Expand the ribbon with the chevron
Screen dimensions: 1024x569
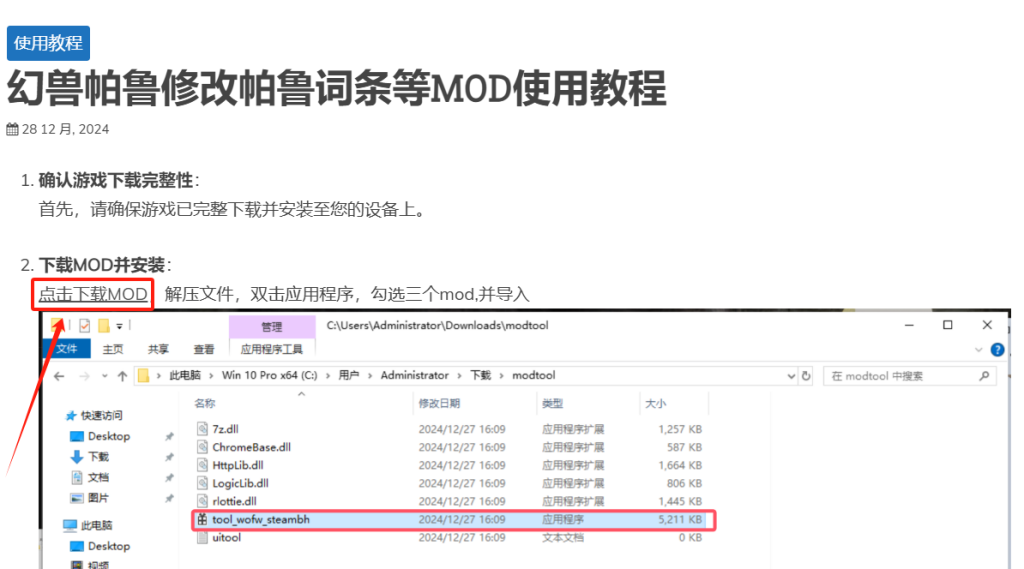pyautogui.click(x=978, y=350)
